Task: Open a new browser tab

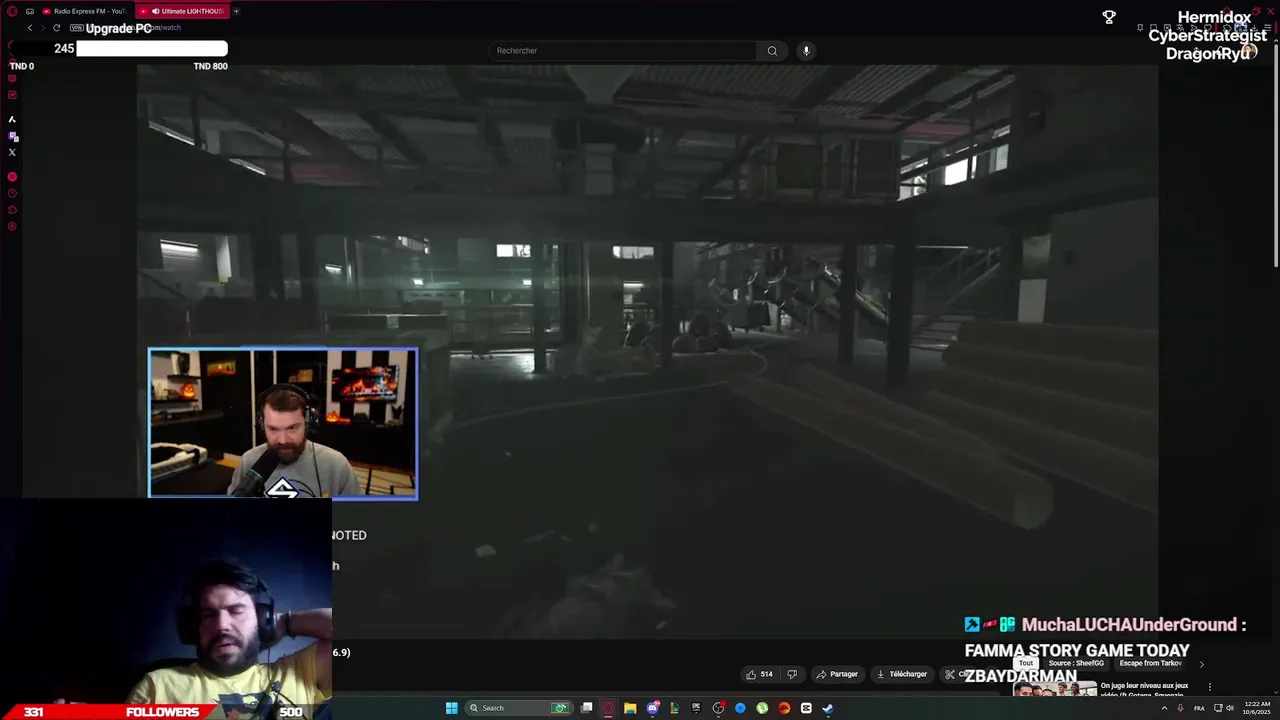Action: pyautogui.click(x=236, y=11)
